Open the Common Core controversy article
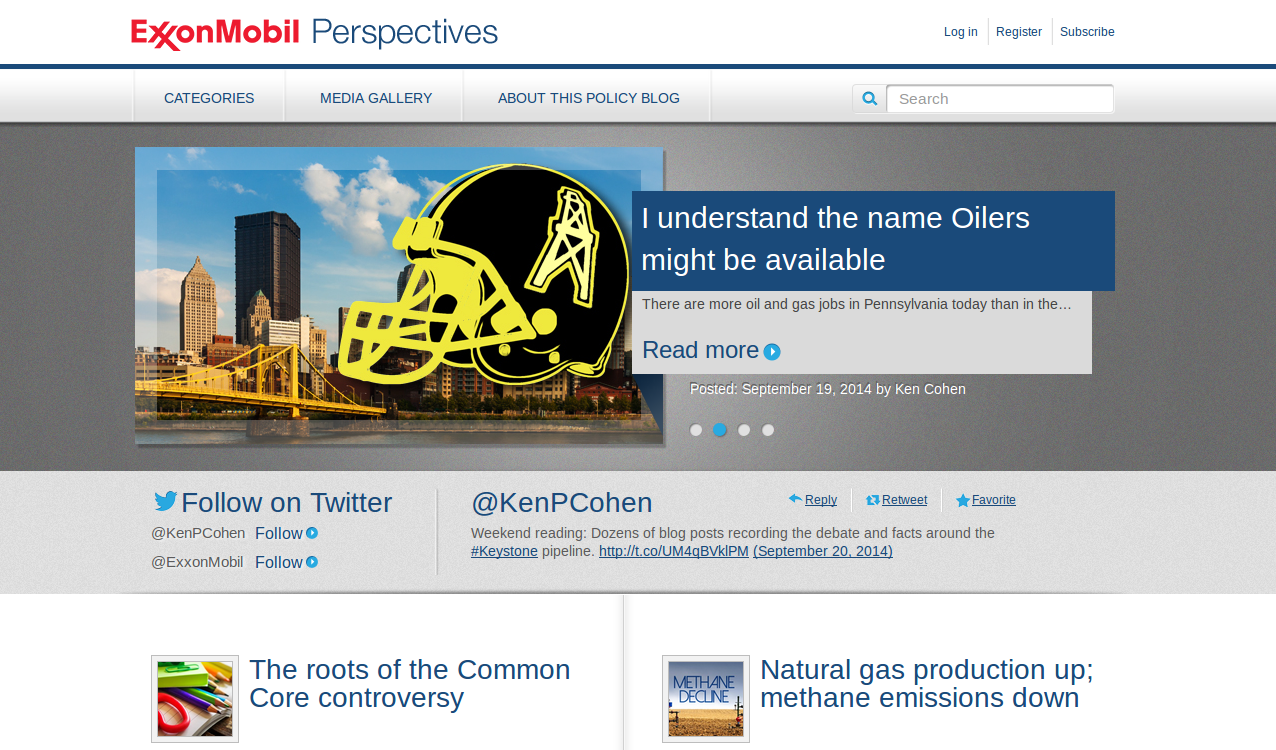 (410, 683)
